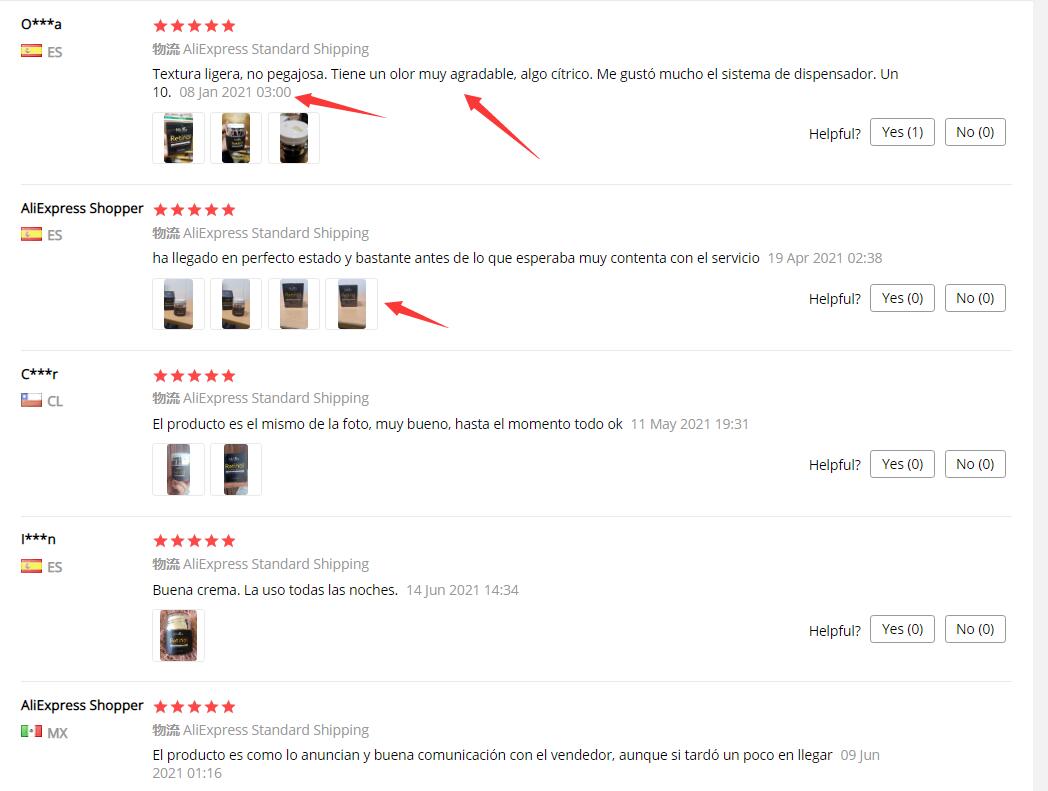1048x791 pixels.
Task: Open second photo in C***r's review
Action: (236, 469)
